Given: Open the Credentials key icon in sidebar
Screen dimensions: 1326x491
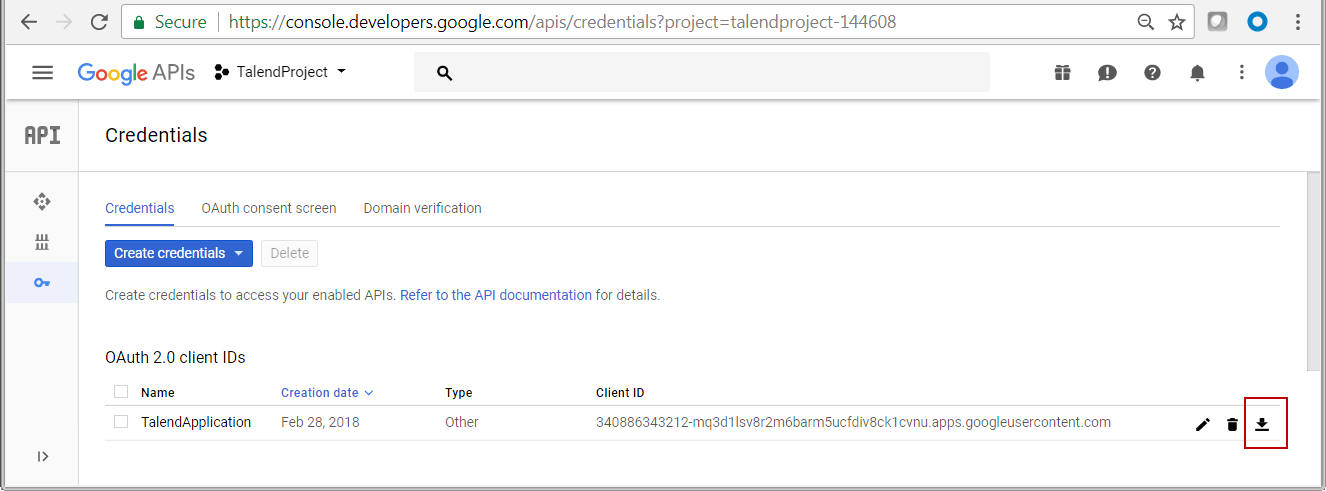Looking at the screenshot, I should click(x=41, y=283).
